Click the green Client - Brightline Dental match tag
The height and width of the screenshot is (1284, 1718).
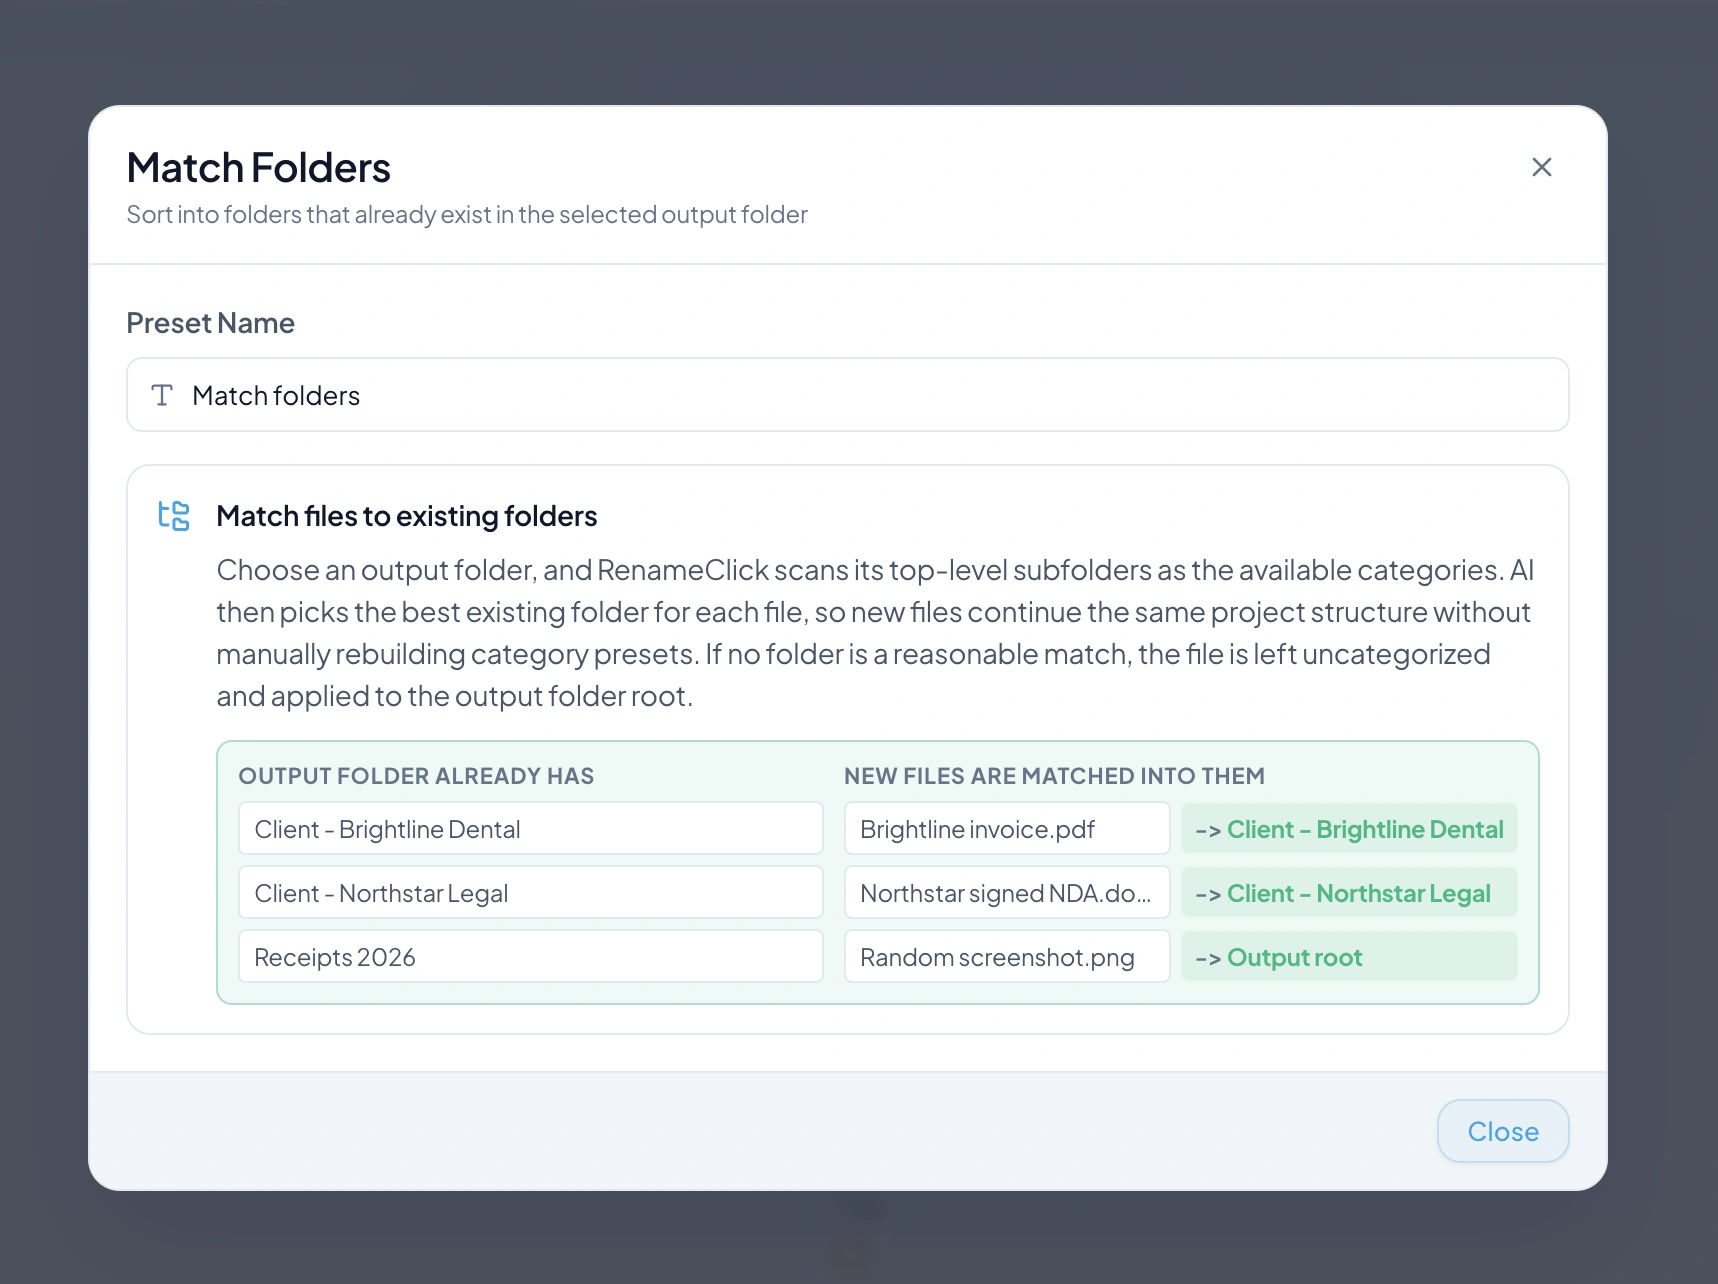(1349, 829)
